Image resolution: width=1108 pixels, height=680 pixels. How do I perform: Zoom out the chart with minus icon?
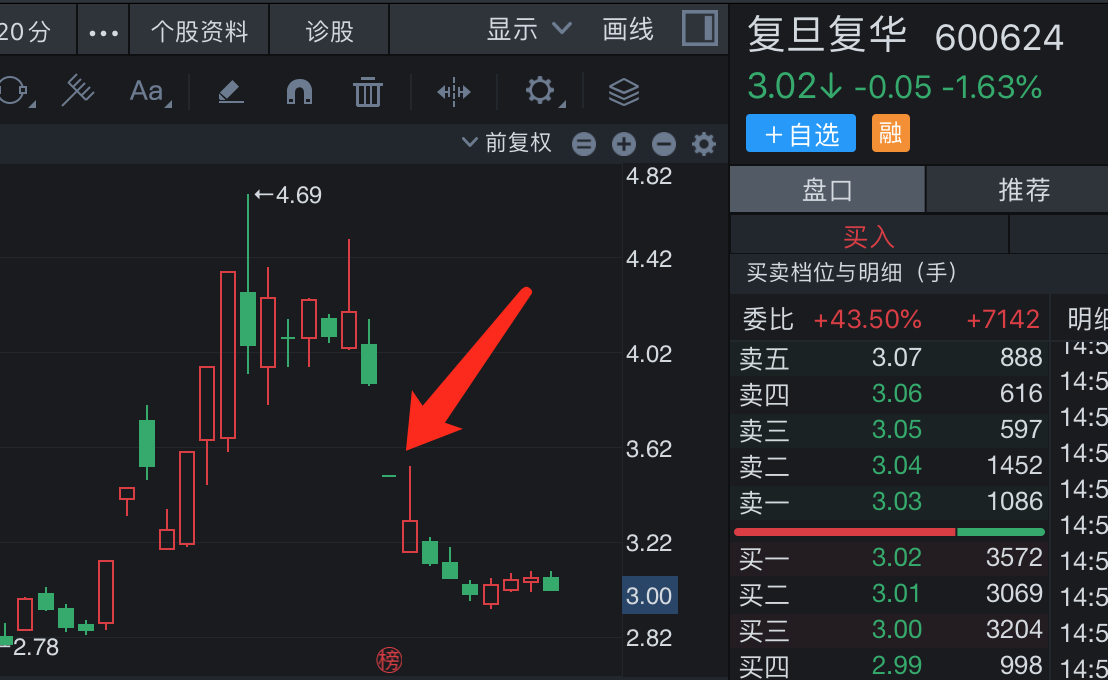(x=664, y=144)
